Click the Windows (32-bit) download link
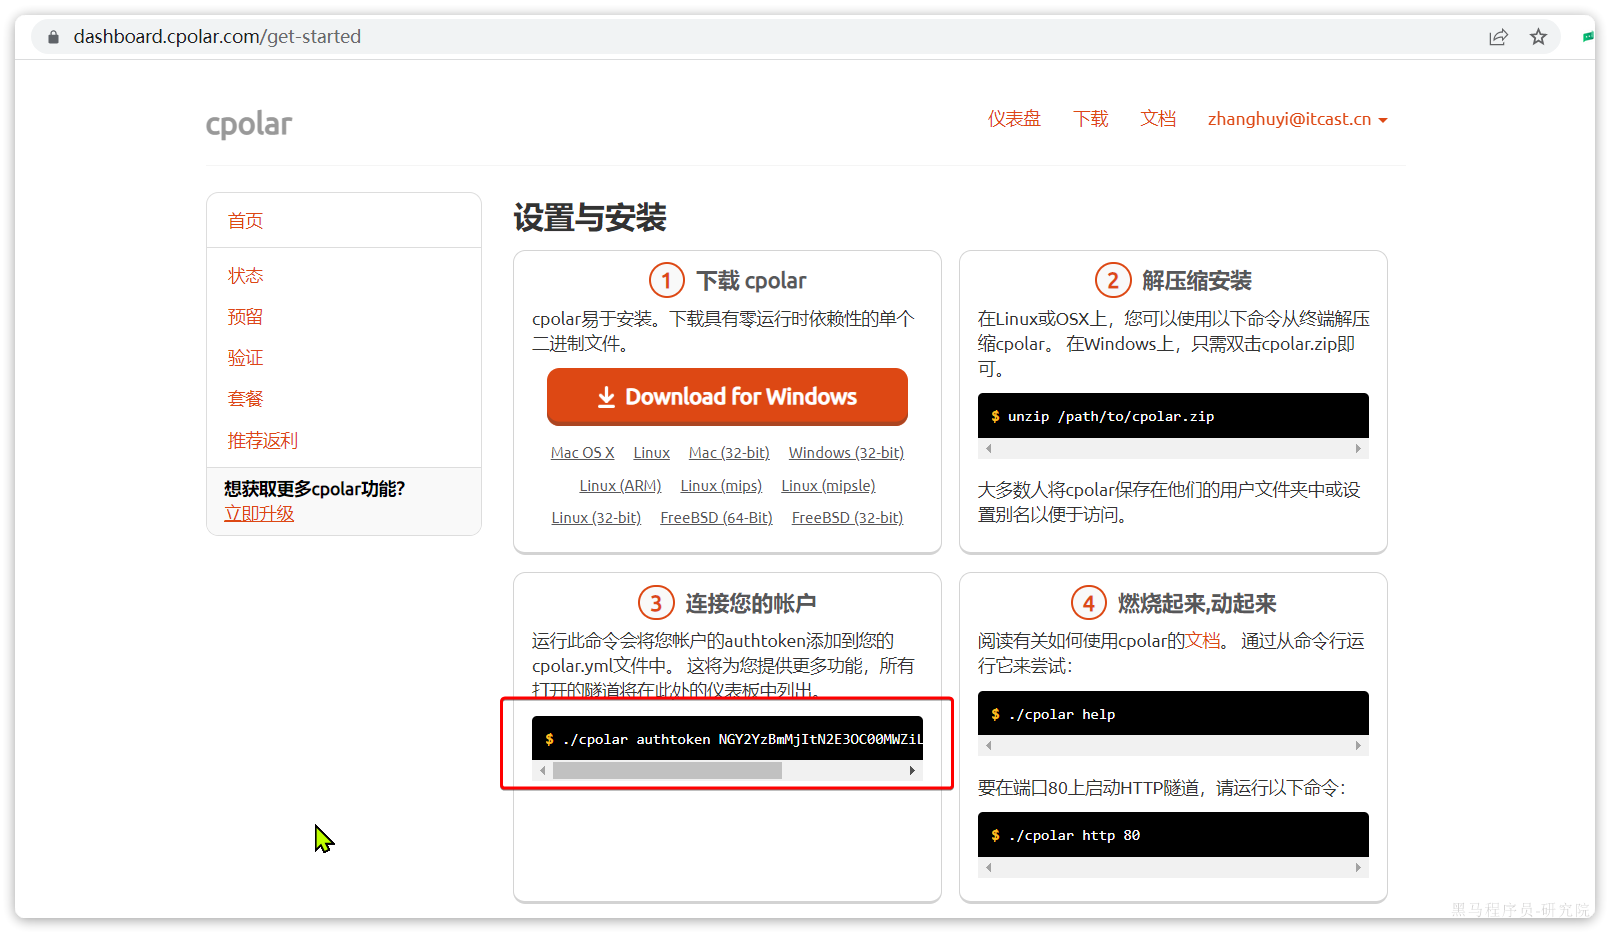The image size is (1610, 935). [846, 453]
